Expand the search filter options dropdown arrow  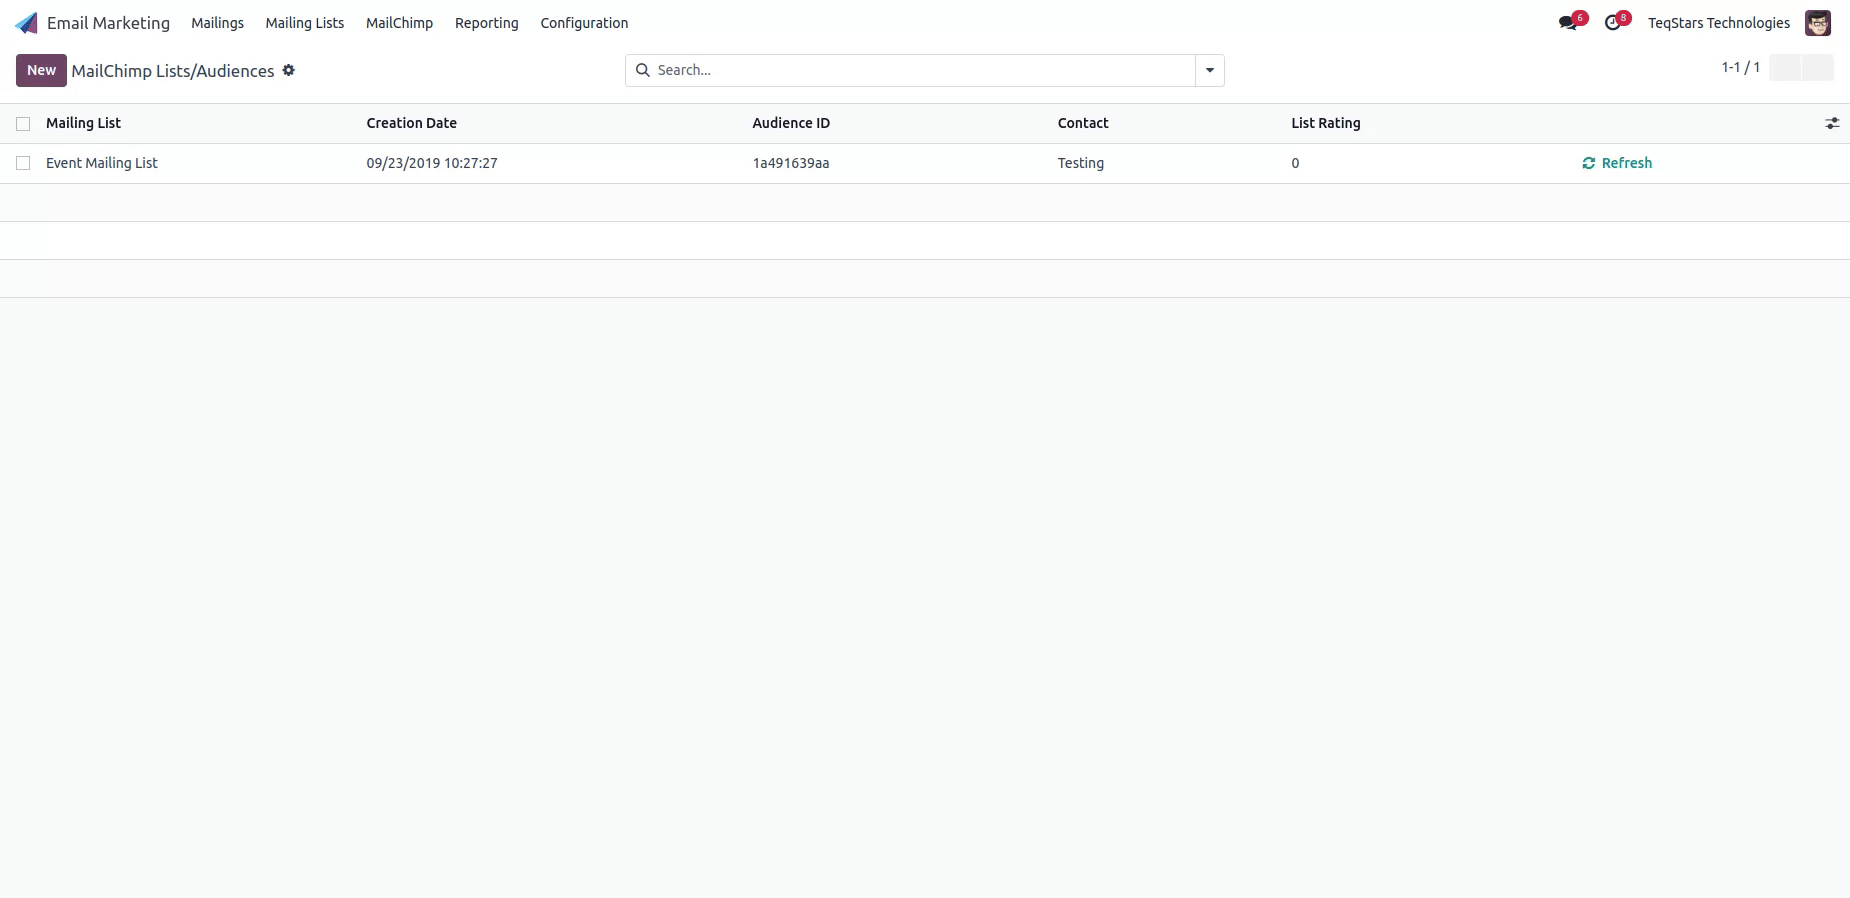click(1210, 70)
